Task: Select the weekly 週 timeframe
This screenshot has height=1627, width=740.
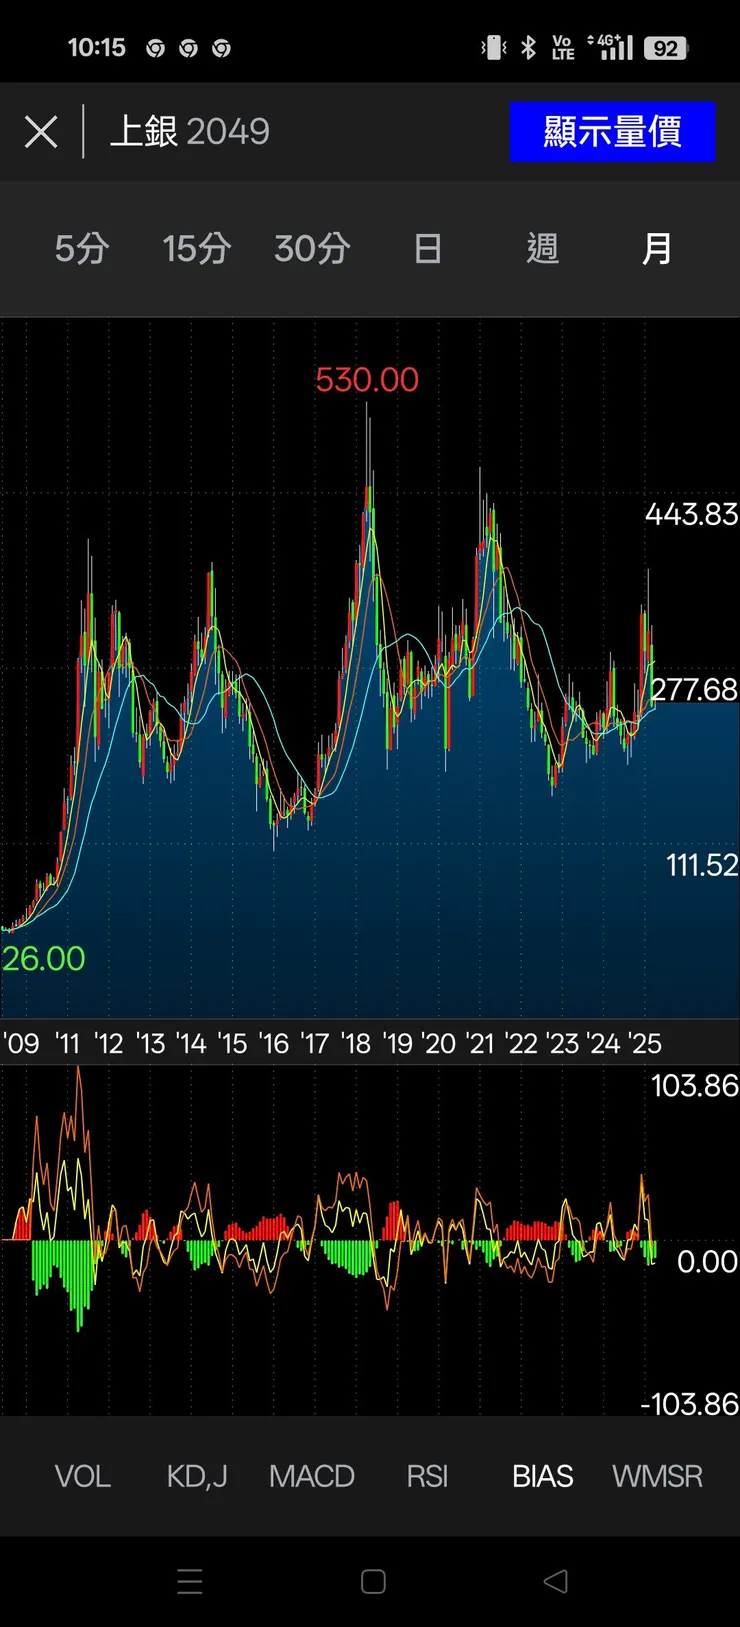Action: 542,248
